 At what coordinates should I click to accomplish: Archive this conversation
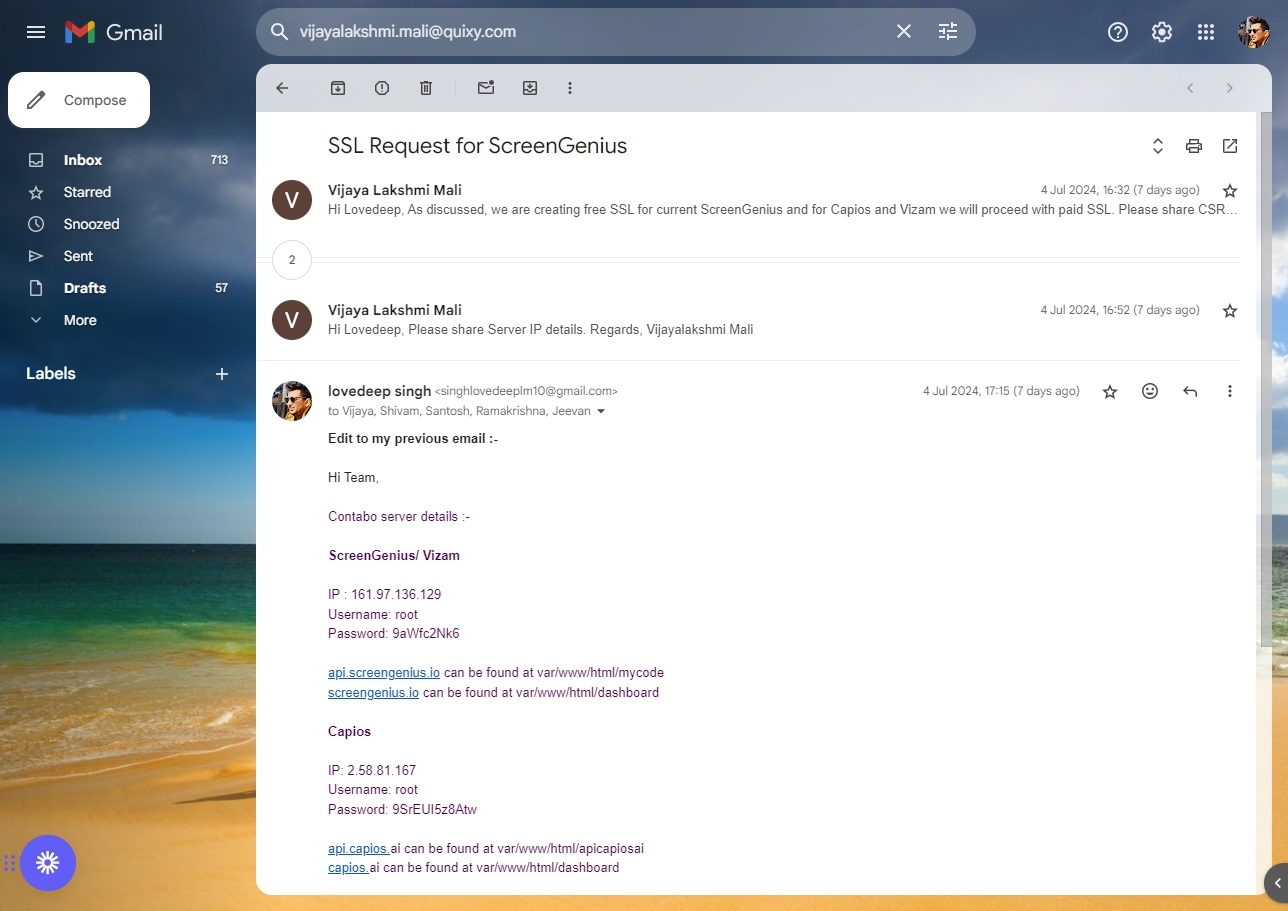click(x=338, y=88)
